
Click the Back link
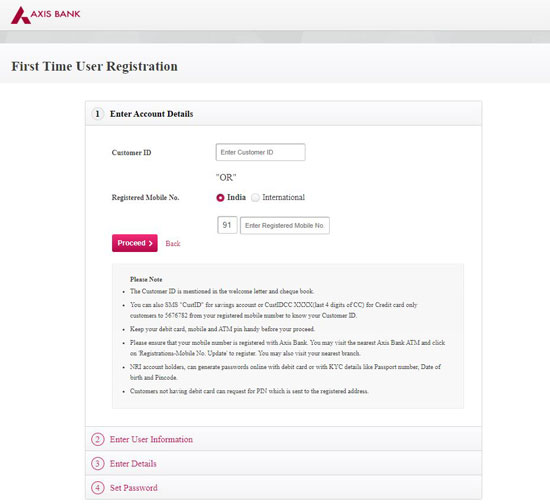coord(173,243)
